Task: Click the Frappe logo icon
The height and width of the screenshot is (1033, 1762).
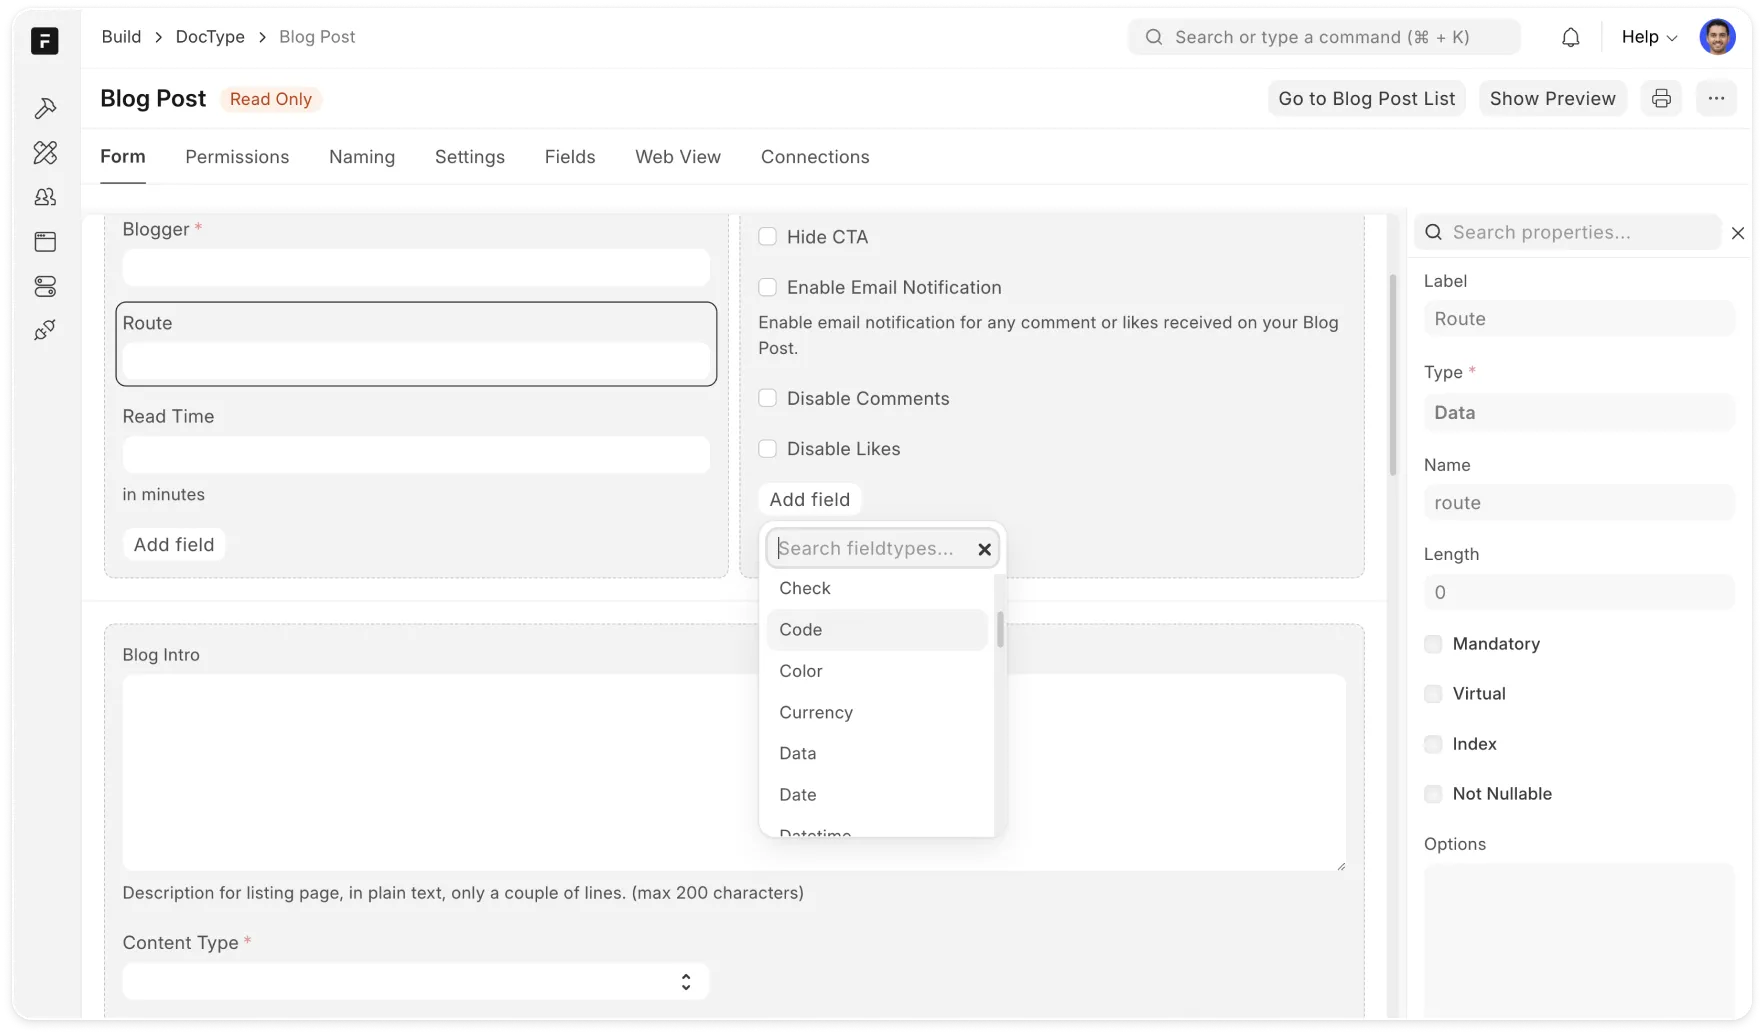Action: (x=45, y=41)
